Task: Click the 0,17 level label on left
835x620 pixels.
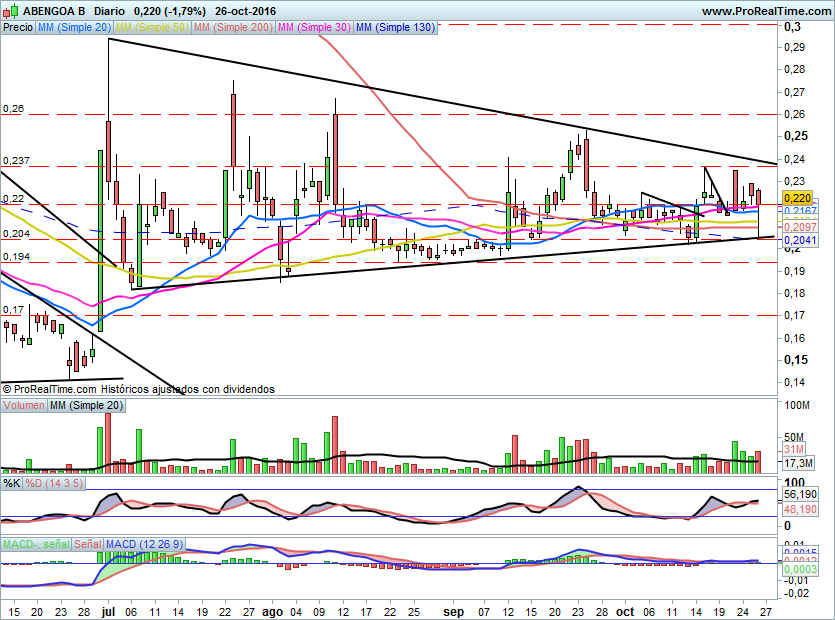Action: click(13, 309)
